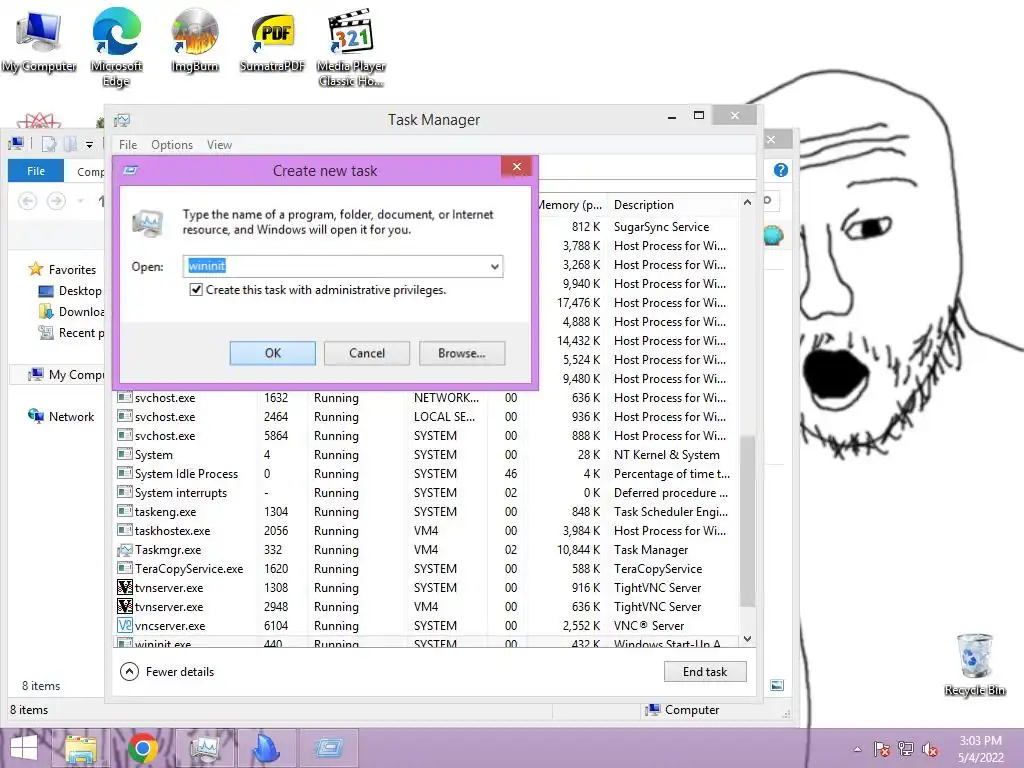1024x768 pixels.
Task: Open Task Manager Options menu
Action: (172, 145)
